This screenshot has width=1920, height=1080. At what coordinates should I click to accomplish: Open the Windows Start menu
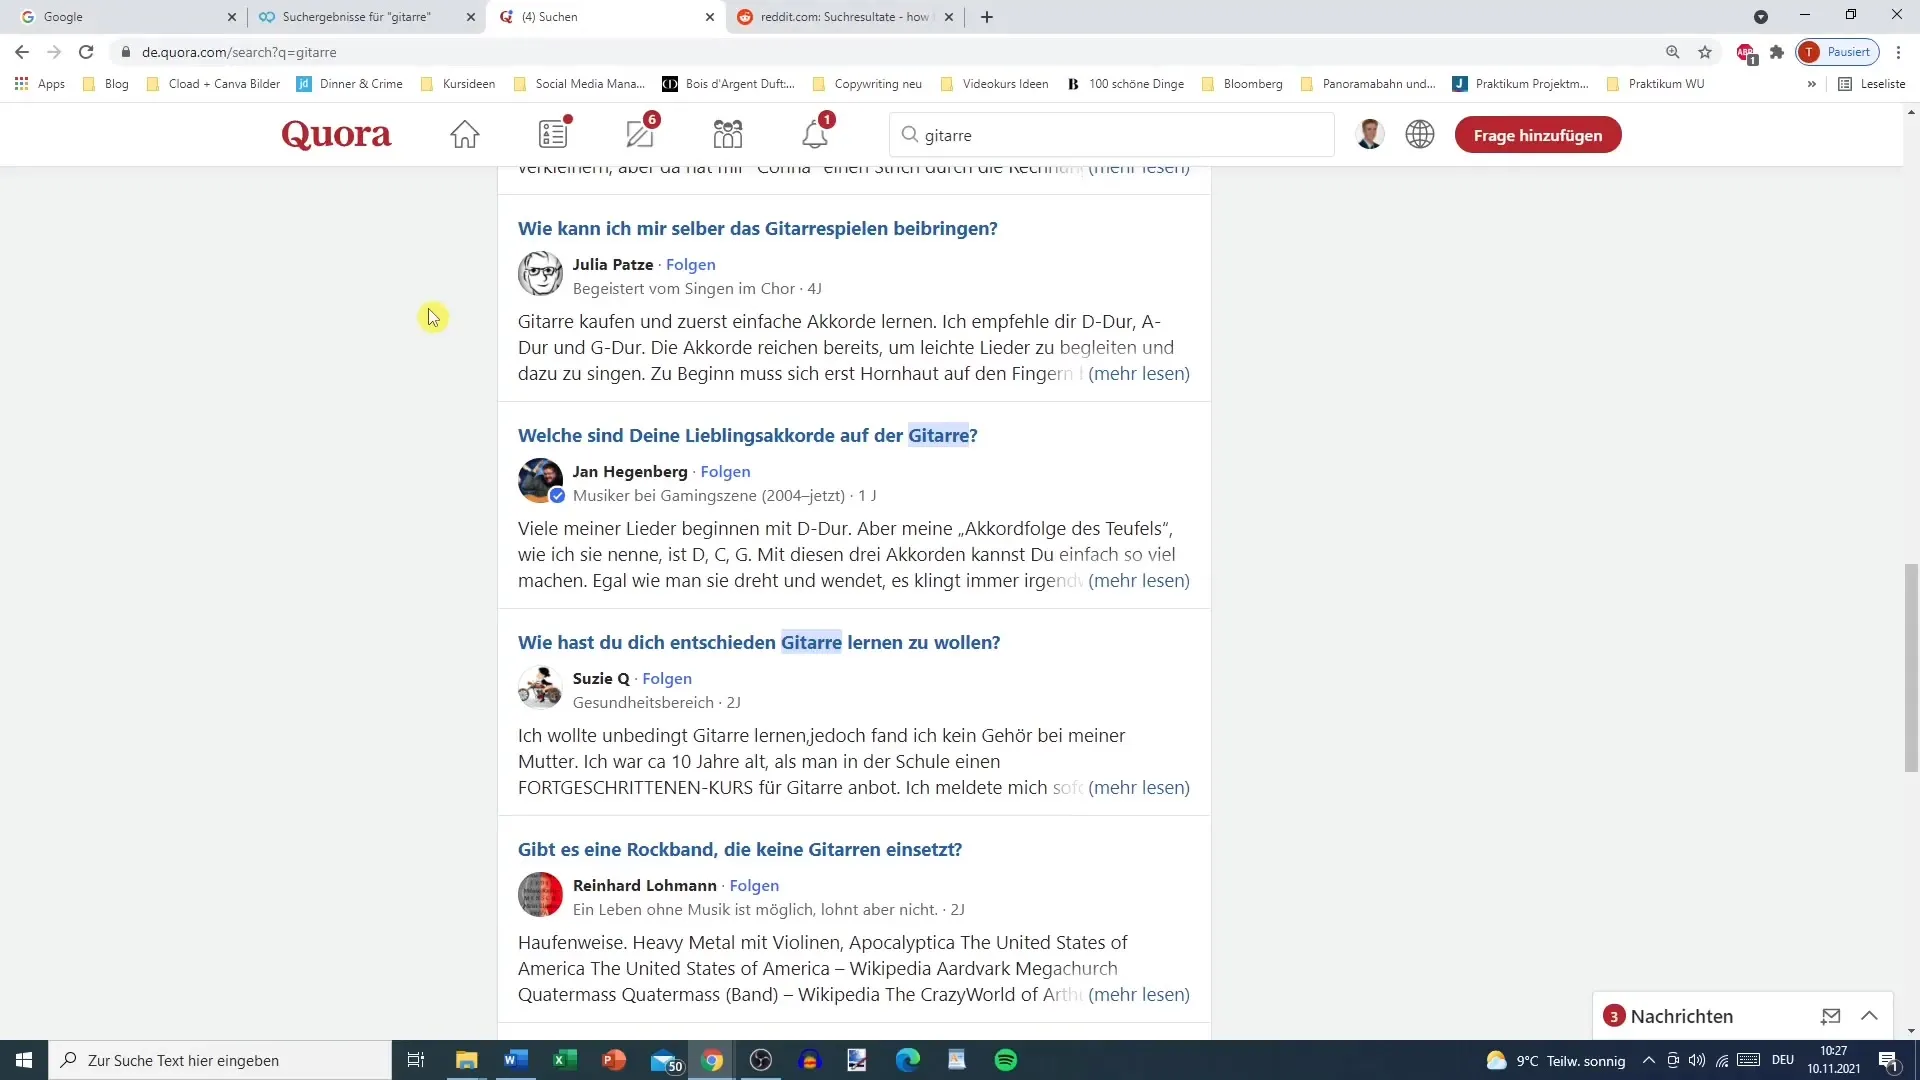coord(24,1060)
